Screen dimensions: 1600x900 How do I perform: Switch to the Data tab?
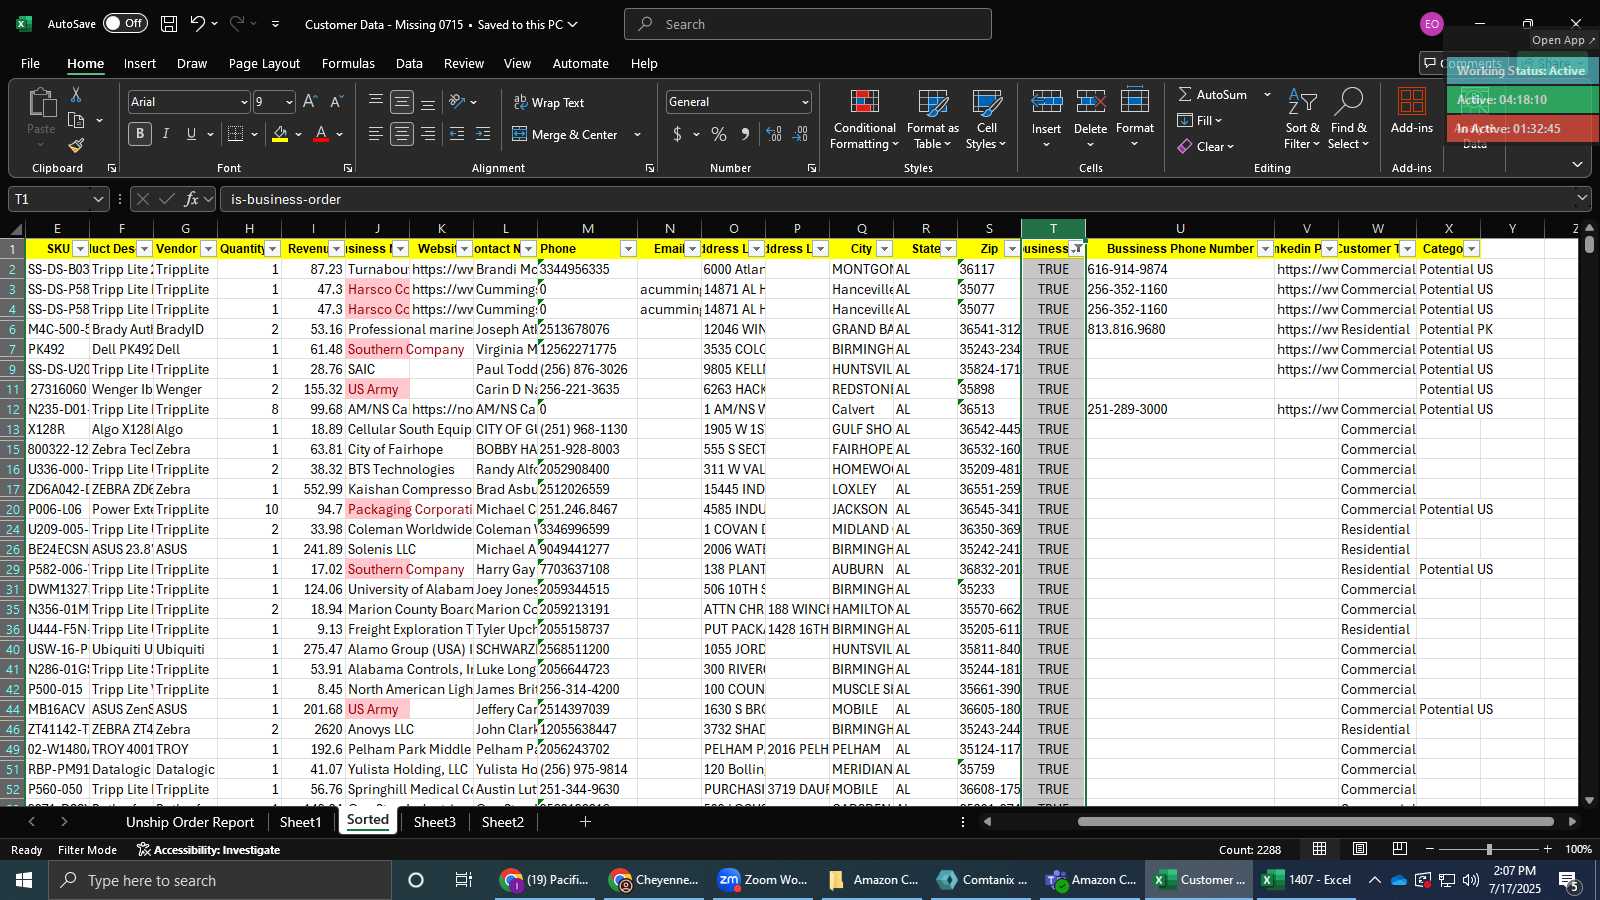(409, 63)
